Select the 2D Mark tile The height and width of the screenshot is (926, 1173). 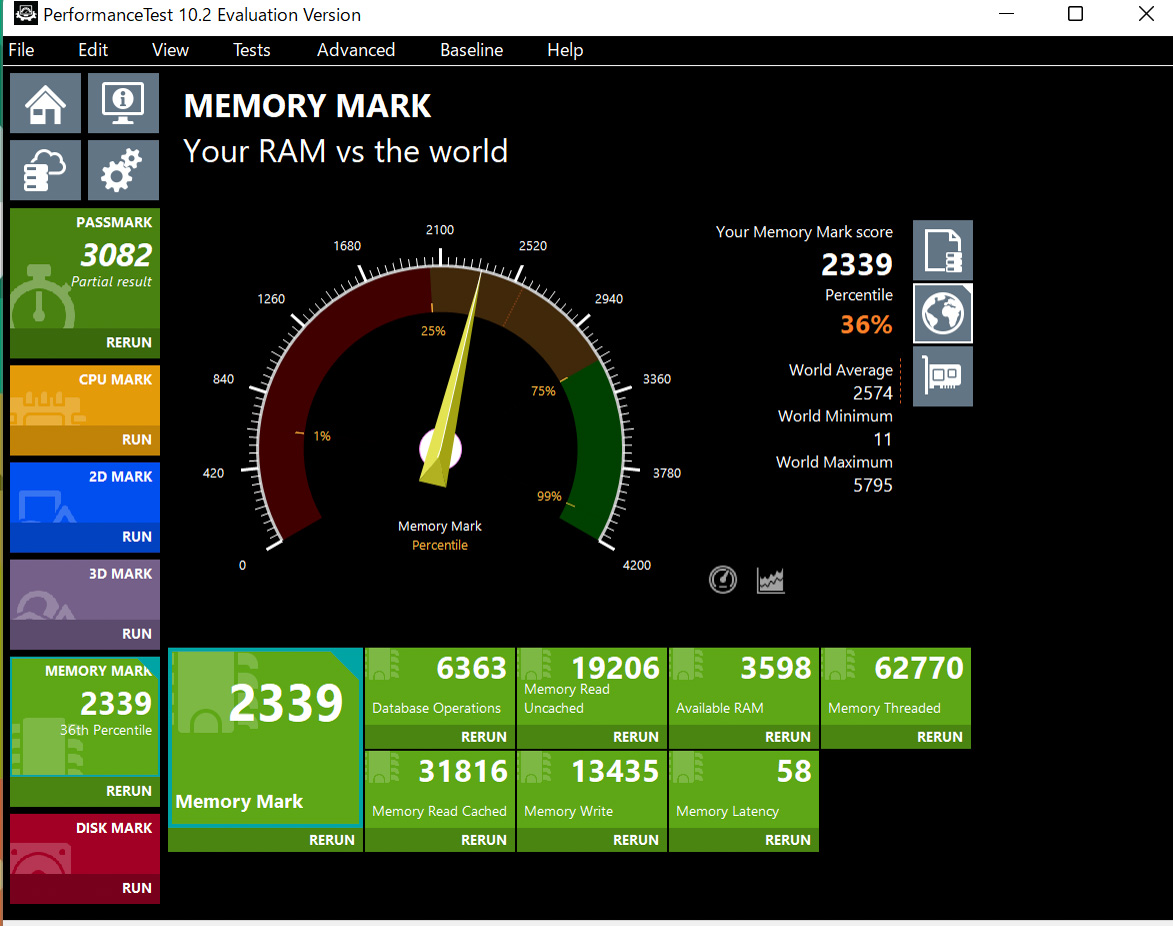85,493
